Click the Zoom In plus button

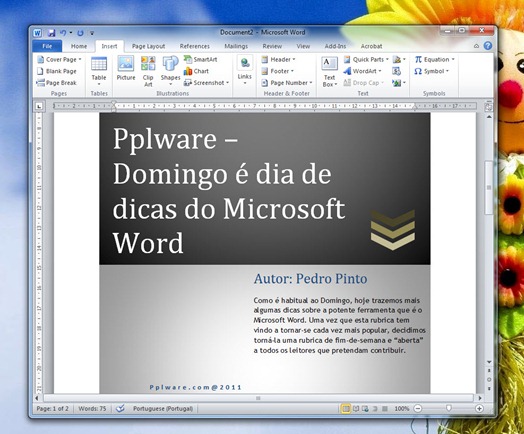(479, 409)
